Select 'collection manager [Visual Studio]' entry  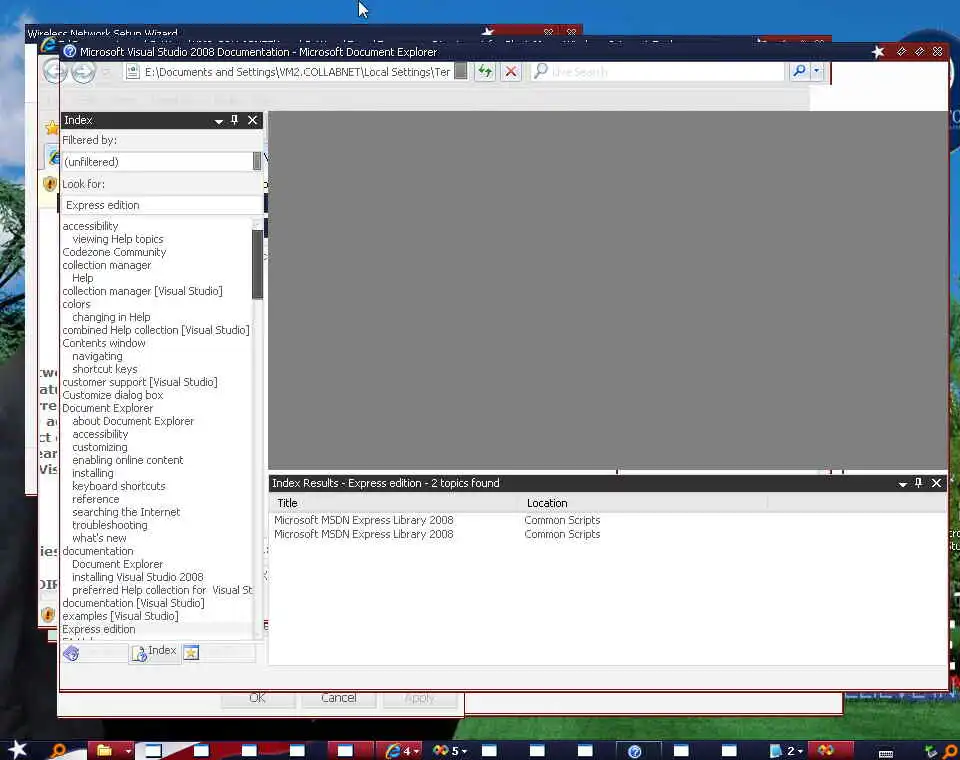(x=142, y=291)
